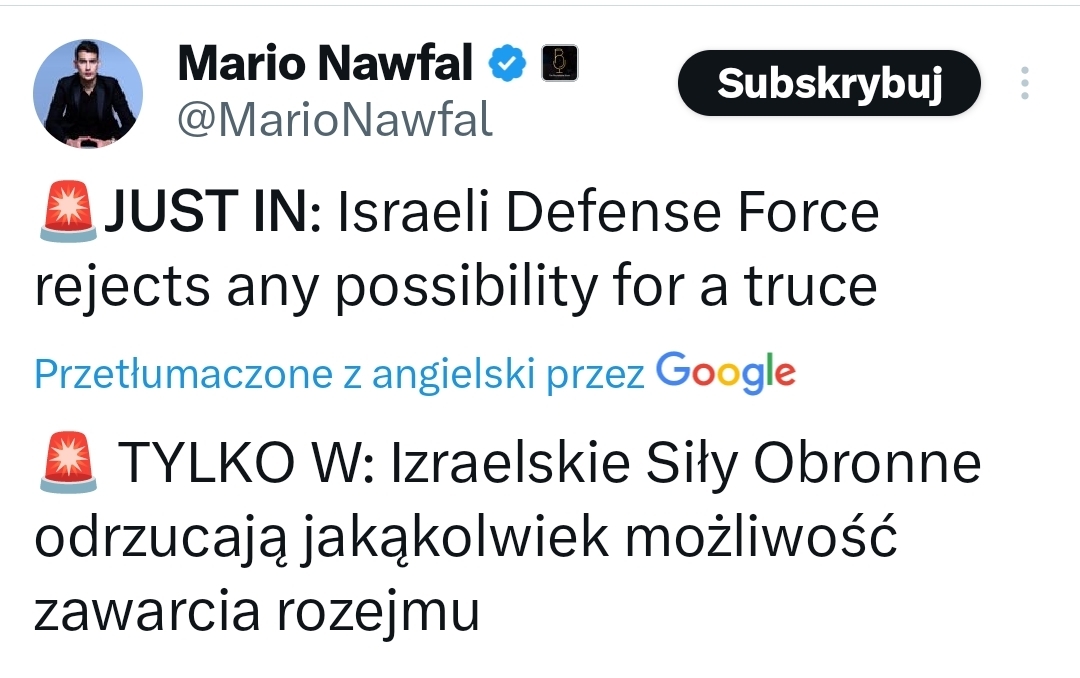Click the blue verified checkmark badge
The height and width of the screenshot is (678, 1080).
click(x=508, y=66)
